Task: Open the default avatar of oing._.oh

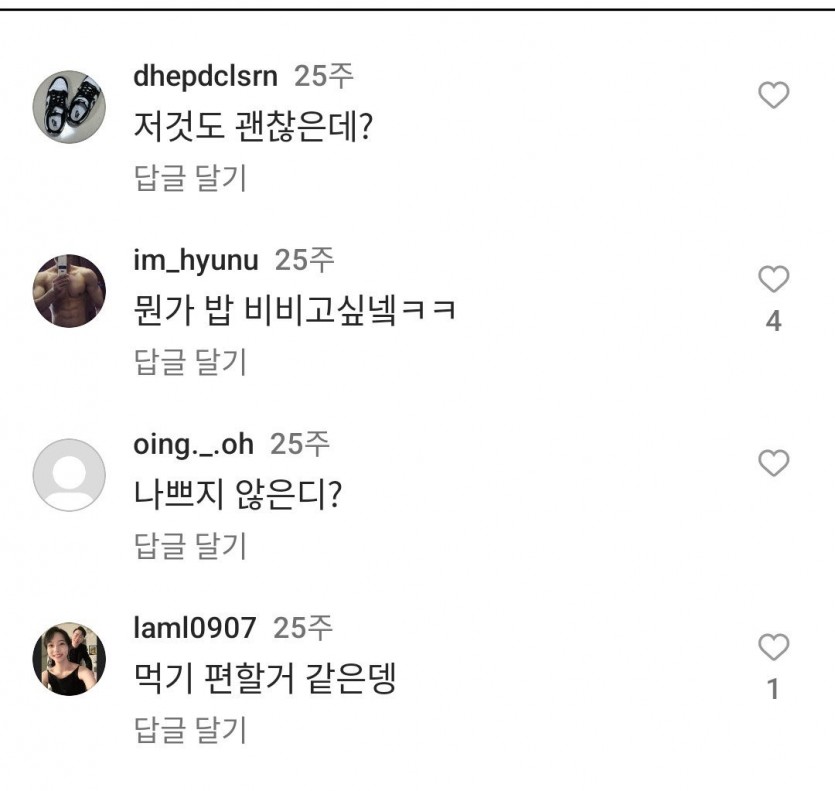Action: pos(69,475)
